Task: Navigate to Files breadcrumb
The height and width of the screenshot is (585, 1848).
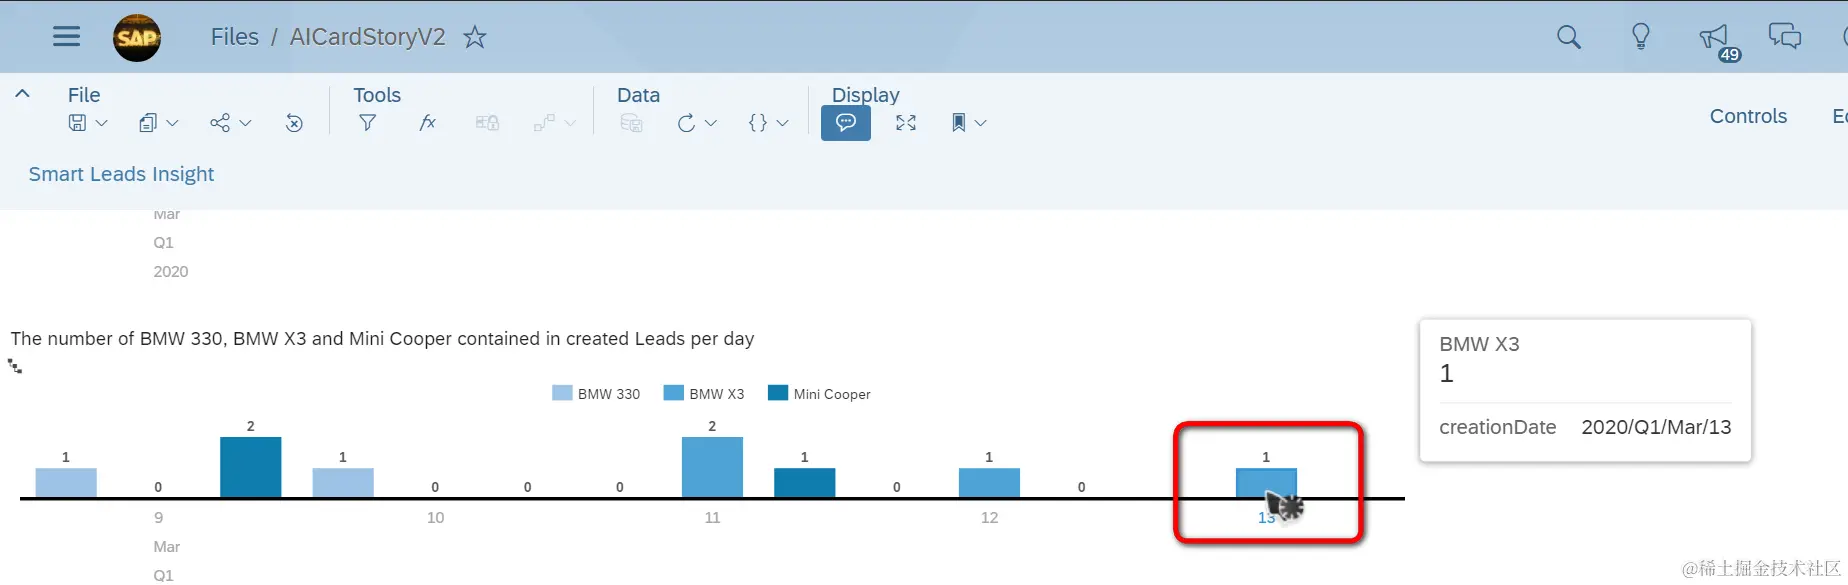Action: coord(235,37)
